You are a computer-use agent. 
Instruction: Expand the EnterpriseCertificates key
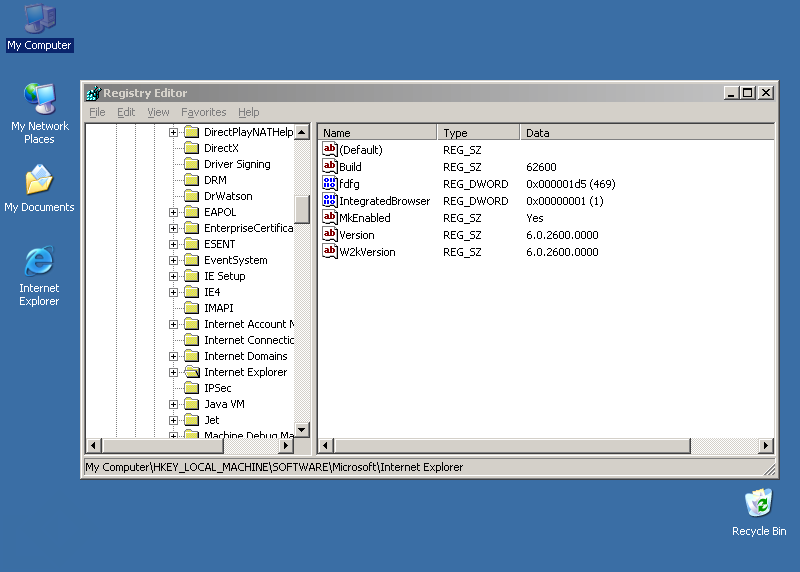click(x=173, y=228)
